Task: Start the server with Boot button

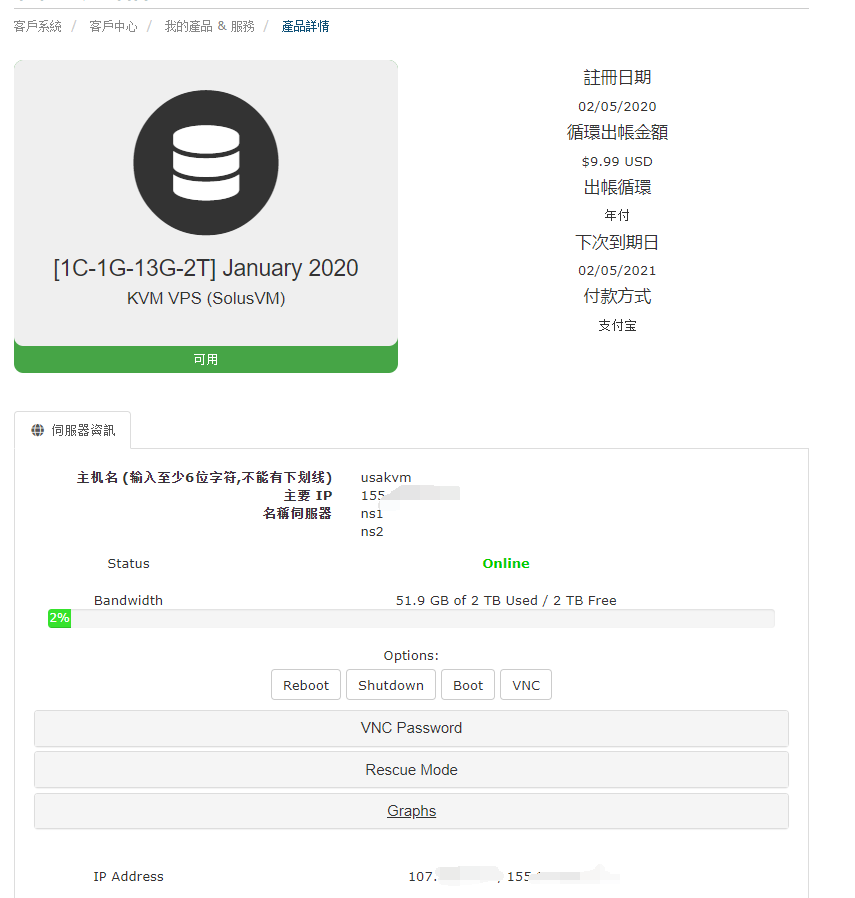Action: point(468,685)
